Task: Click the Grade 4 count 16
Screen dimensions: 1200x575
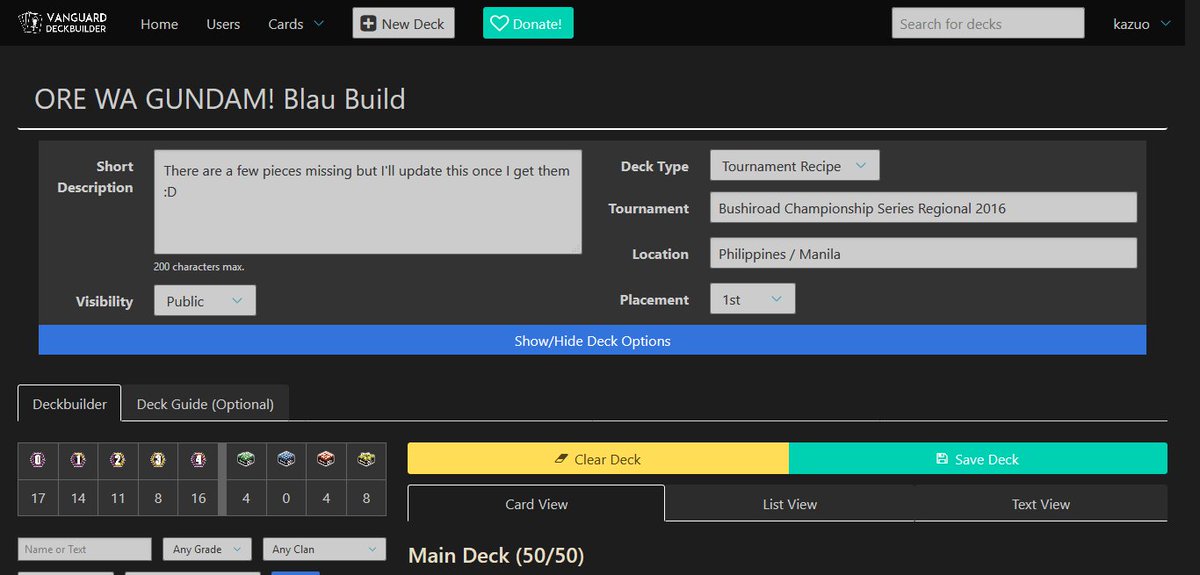Action: click(x=198, y=497)
